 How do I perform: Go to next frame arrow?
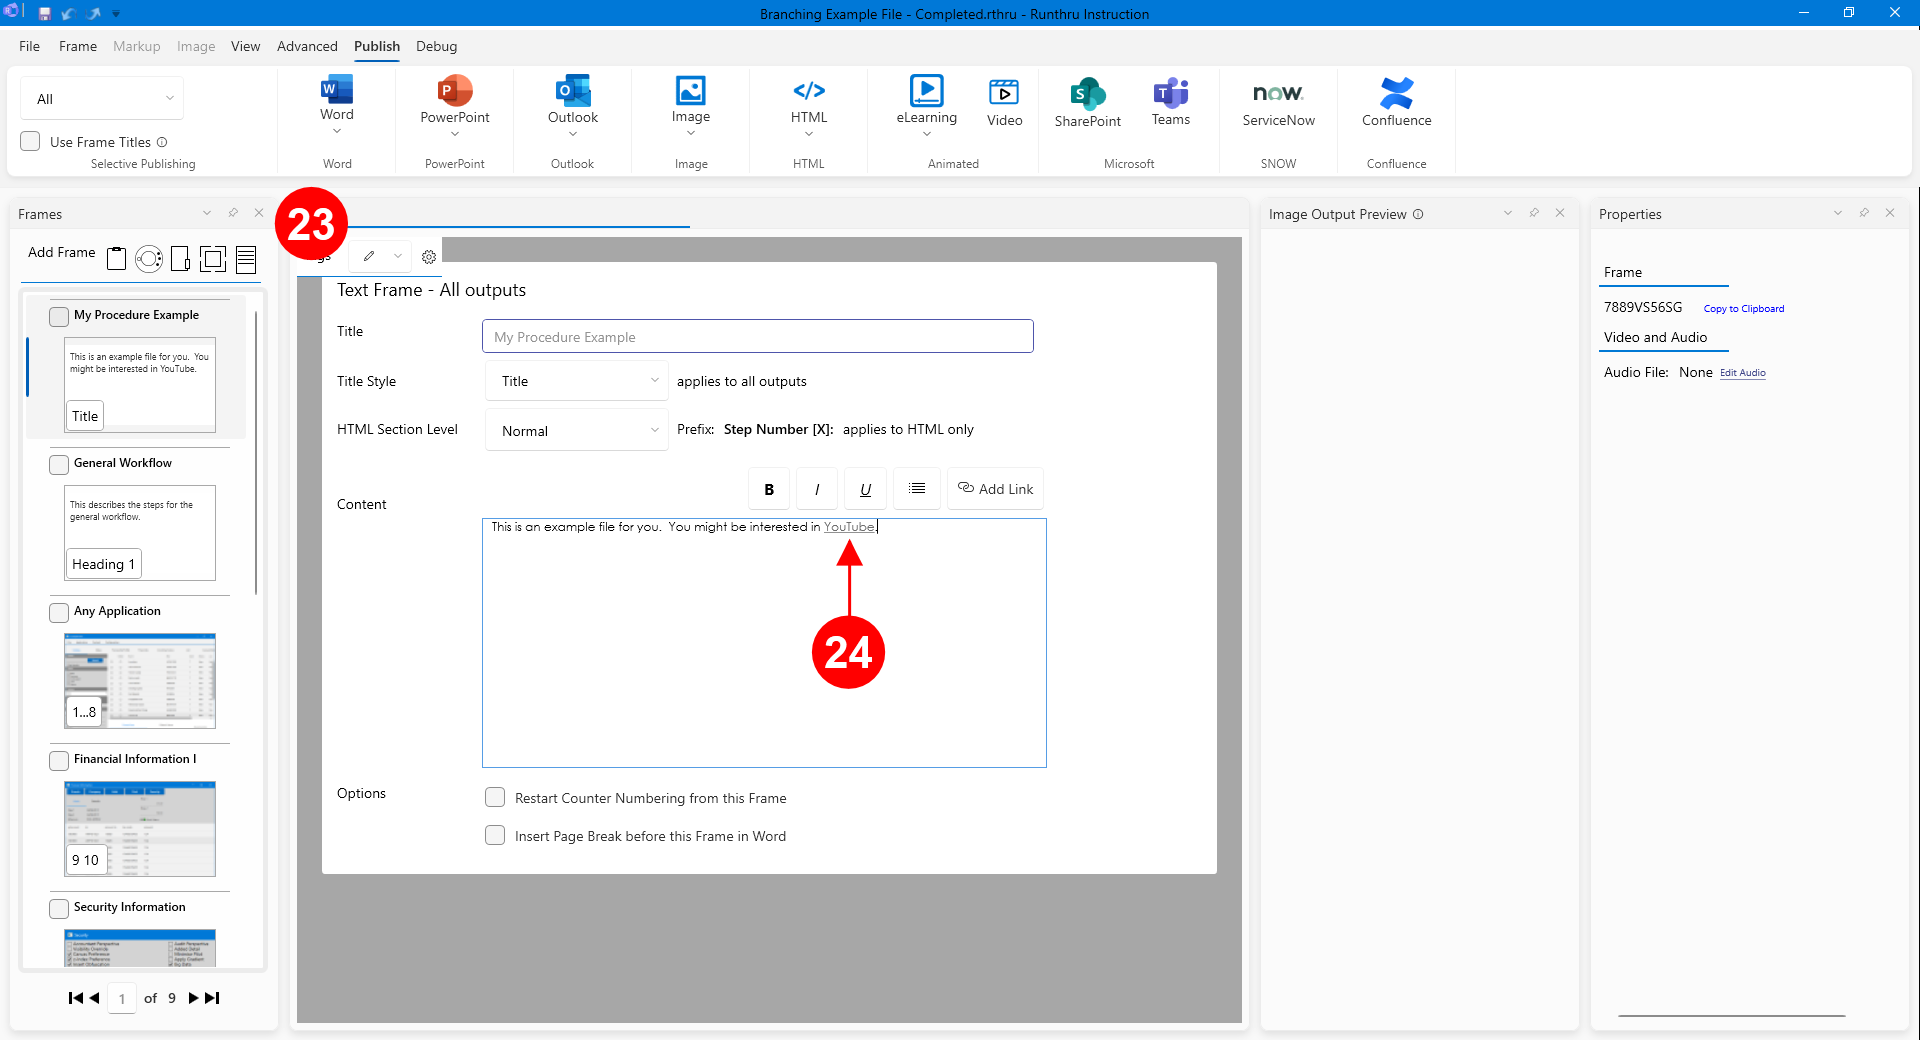(193, 998)
